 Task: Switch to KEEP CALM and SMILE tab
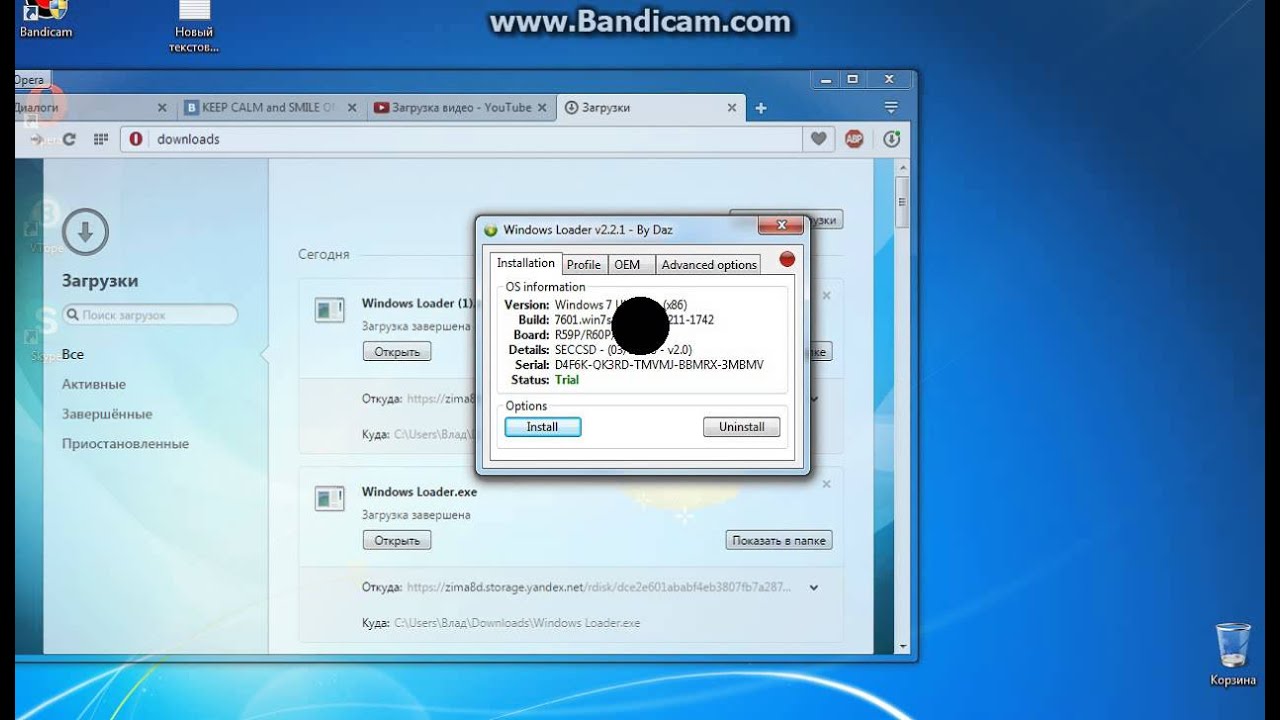click(271, 107)
